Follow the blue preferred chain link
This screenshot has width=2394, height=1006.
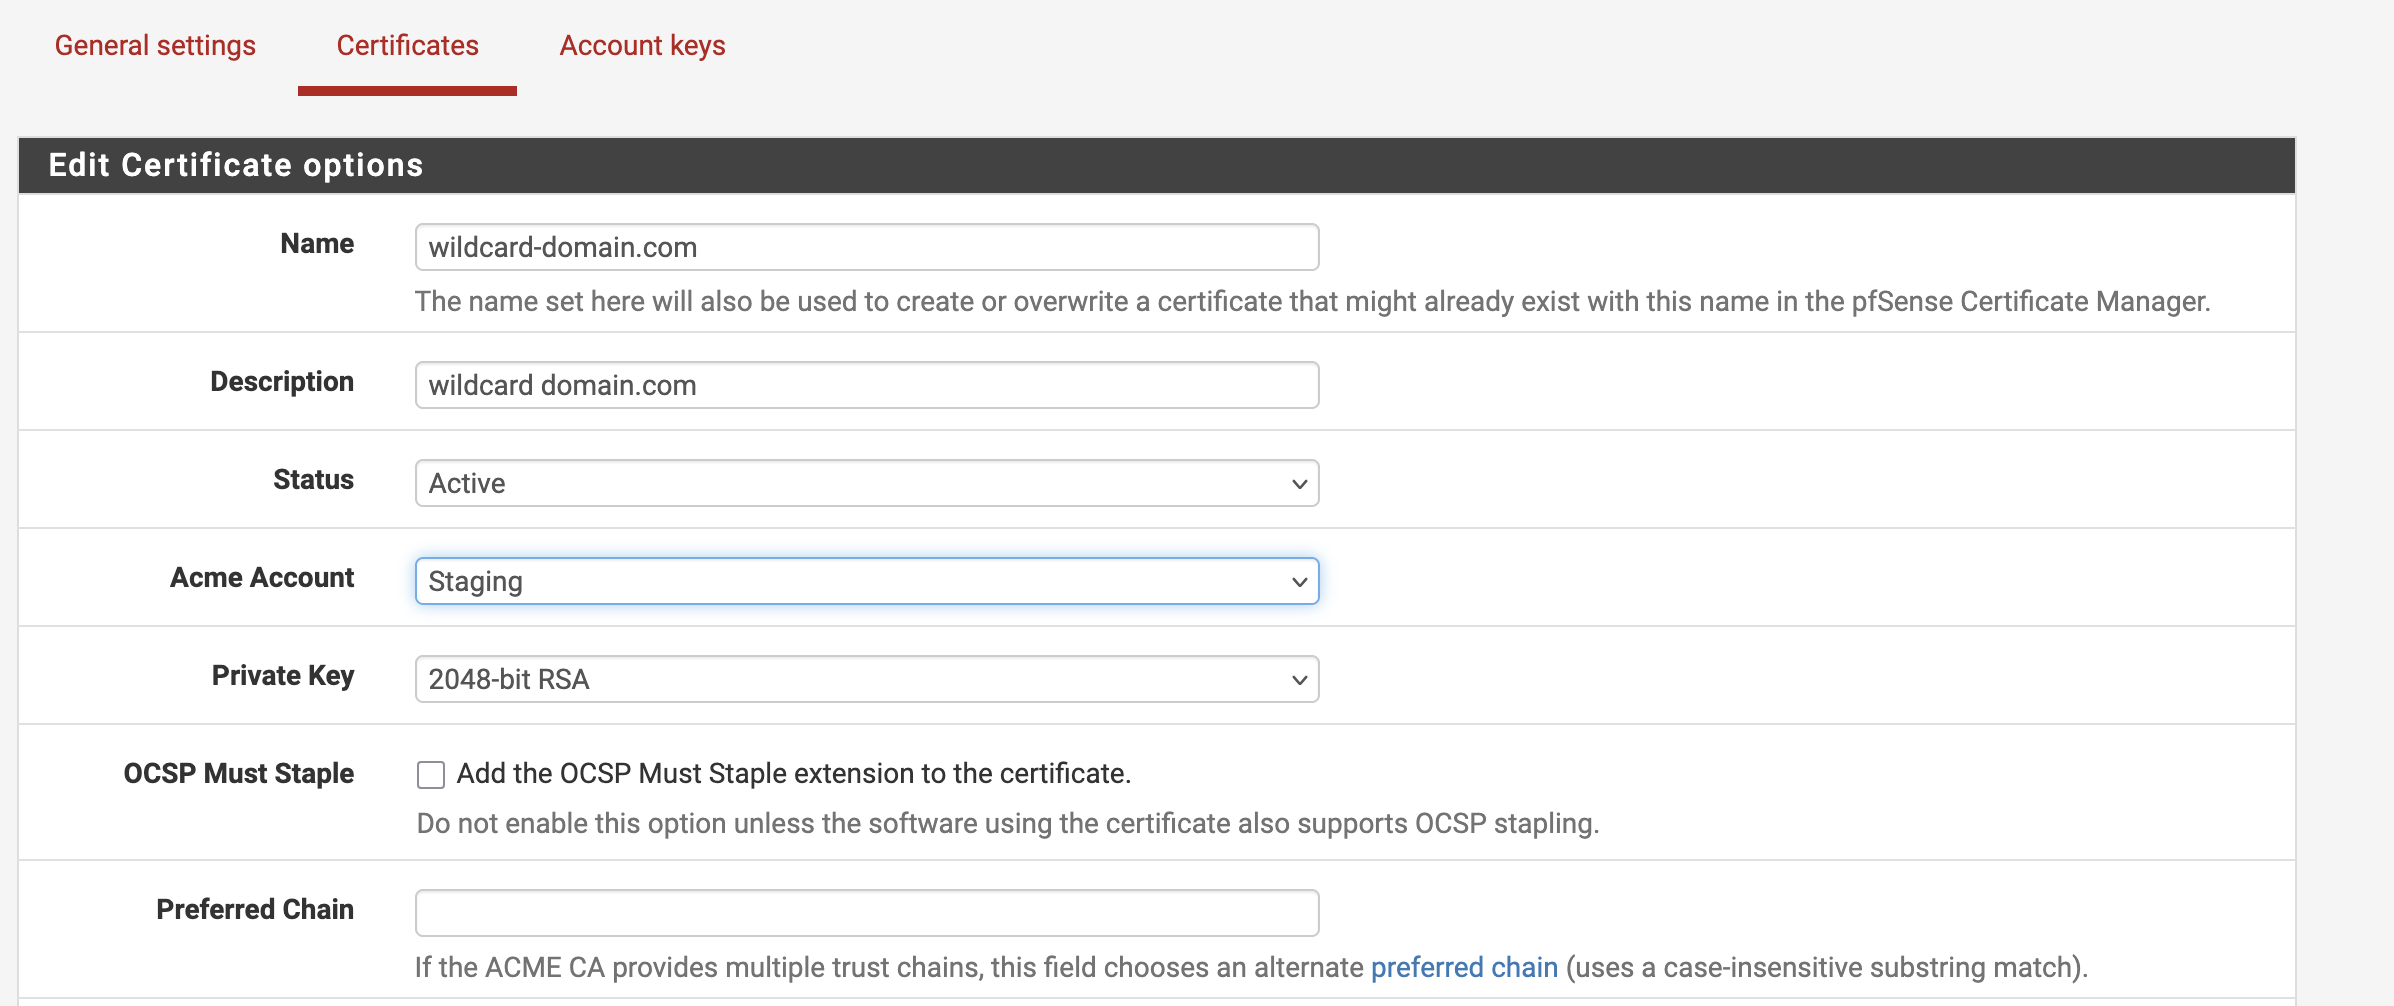(1463, 967)
